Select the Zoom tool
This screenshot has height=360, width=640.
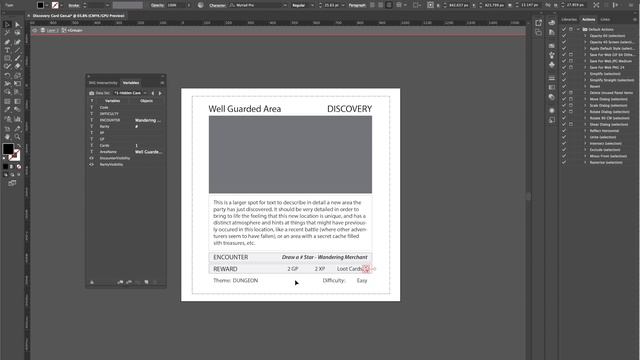tap(18, 137)
